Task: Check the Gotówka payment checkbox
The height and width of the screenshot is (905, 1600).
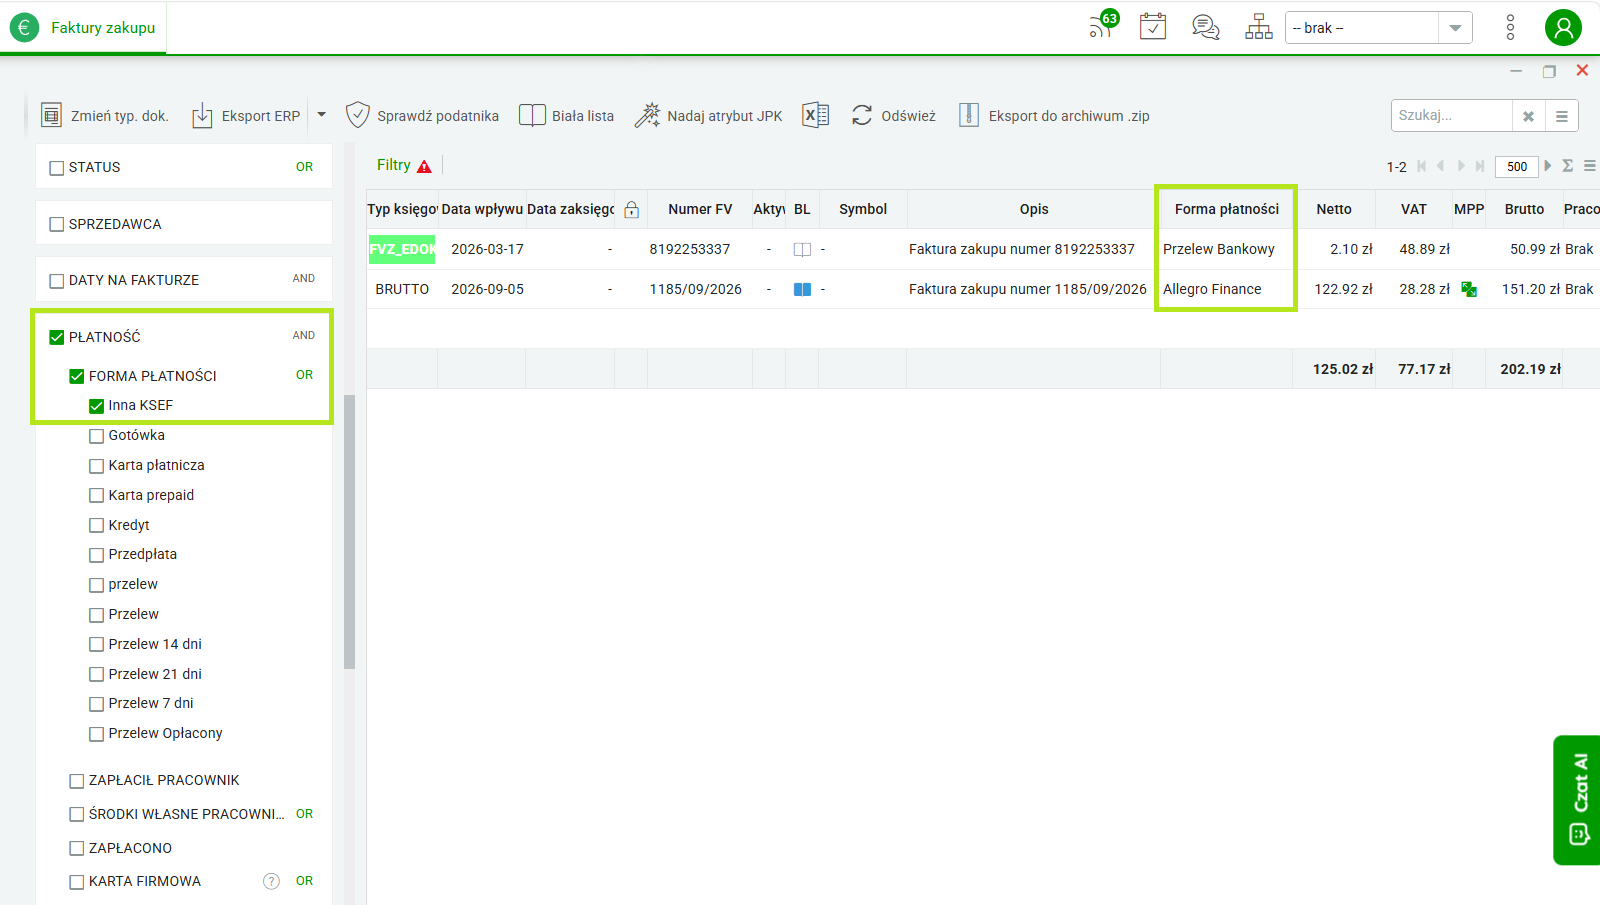Action: pyautogui.click(x=96, y=436)
